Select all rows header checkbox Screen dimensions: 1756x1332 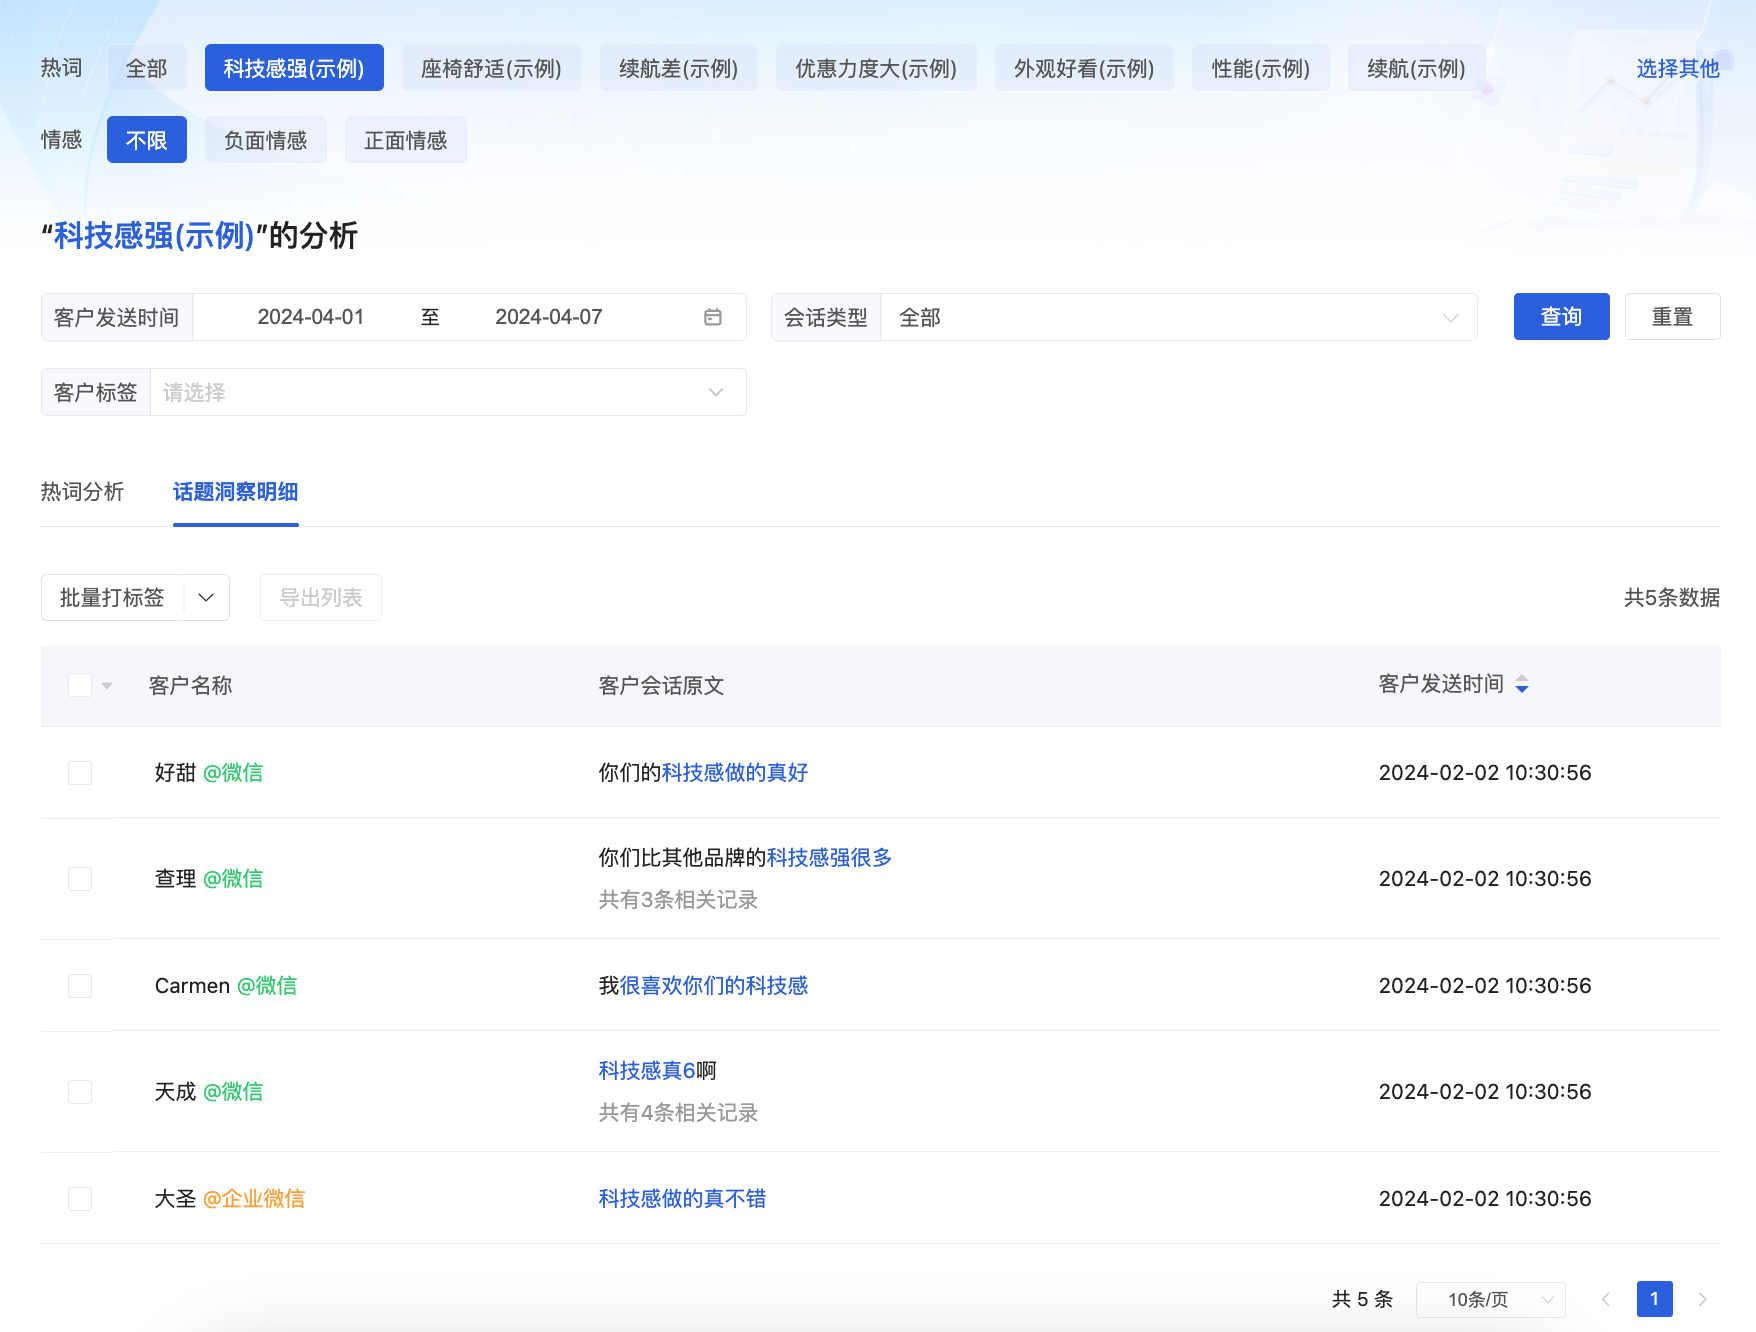click(80, 685)
